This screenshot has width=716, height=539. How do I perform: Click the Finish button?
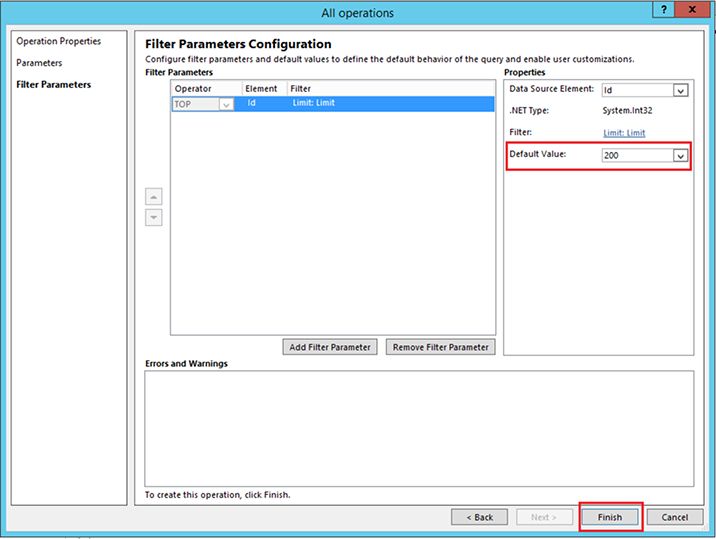point(610,517)
